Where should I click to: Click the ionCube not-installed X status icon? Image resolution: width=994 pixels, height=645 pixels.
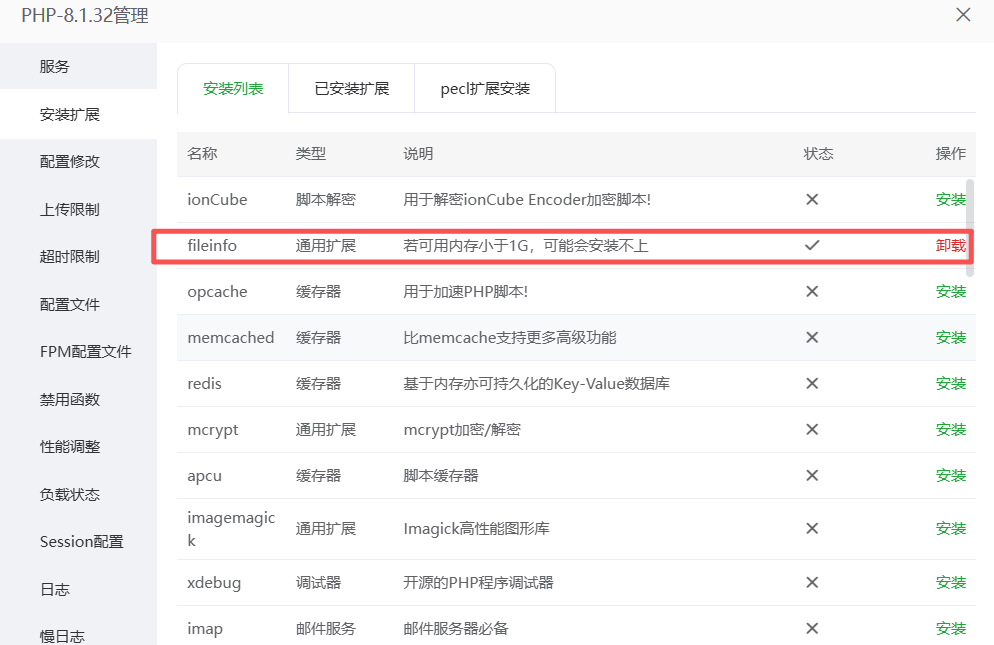pos(812,199)
